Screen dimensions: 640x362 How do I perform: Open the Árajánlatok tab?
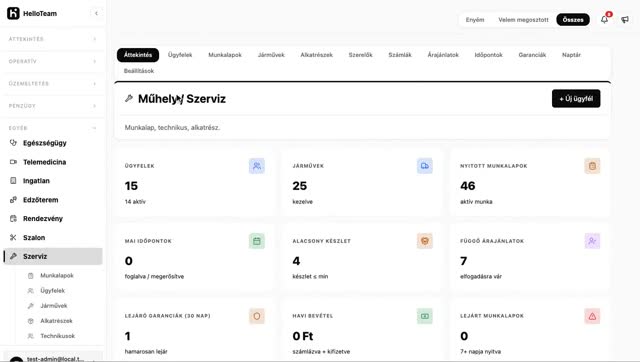click(443, 55)
